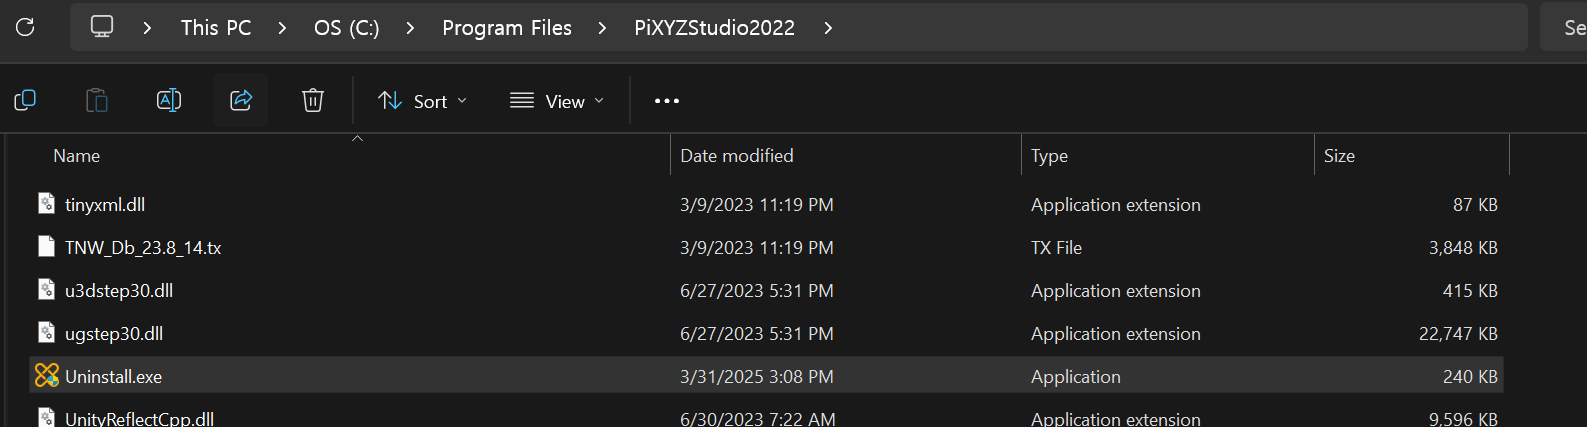Open the See more ellipsis menu
Viewport: 1587px width, 427px height.
coord(667,101)
